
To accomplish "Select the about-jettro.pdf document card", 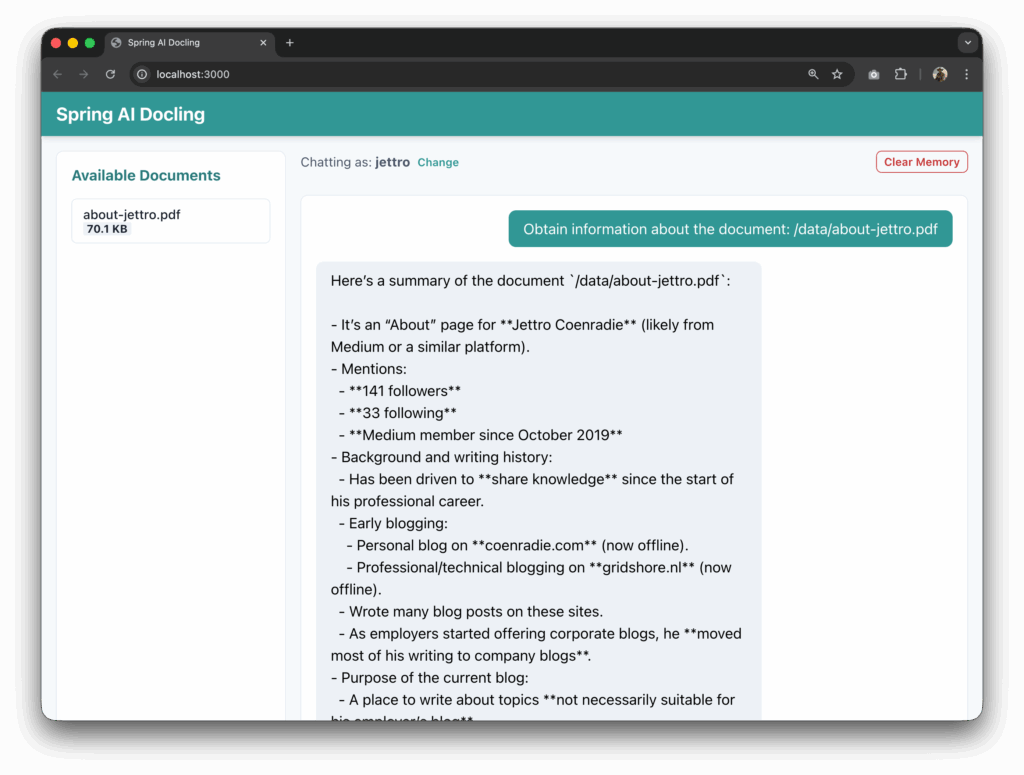I will pos(170,220).
